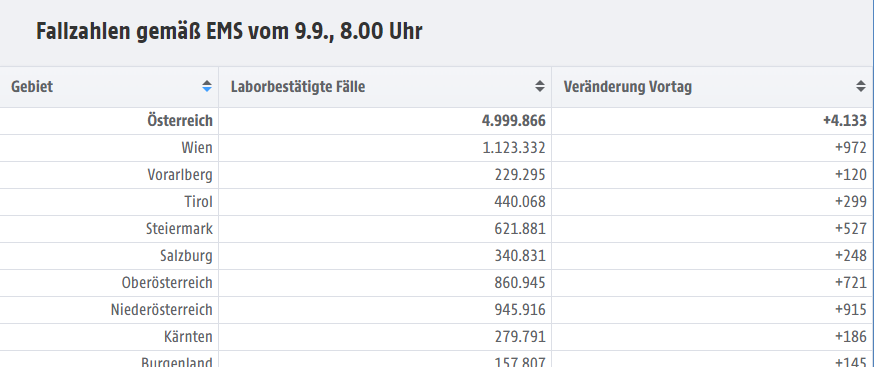Viewport: 874px width, 367px height.
Task: Click the Wien row label
Action: click(x=197, y=148)
